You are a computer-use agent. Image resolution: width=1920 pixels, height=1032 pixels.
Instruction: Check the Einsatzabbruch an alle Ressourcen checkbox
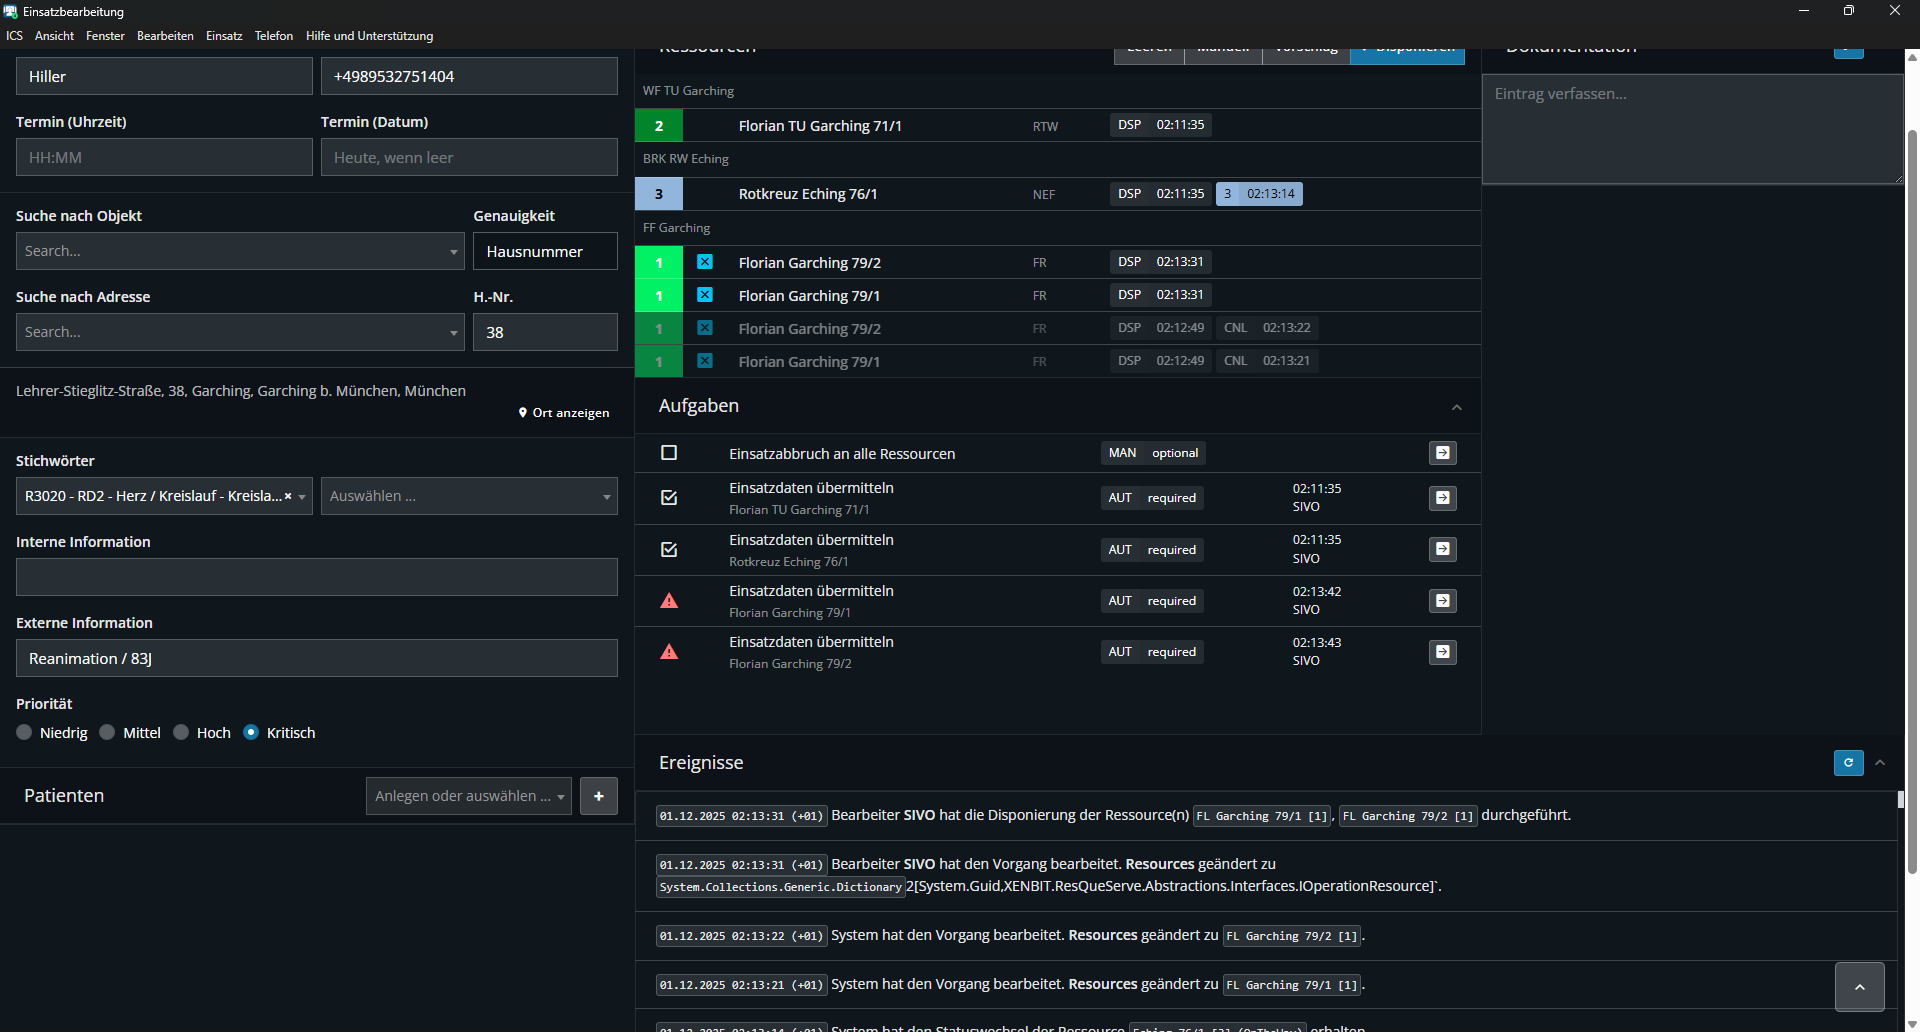point(670,453)
